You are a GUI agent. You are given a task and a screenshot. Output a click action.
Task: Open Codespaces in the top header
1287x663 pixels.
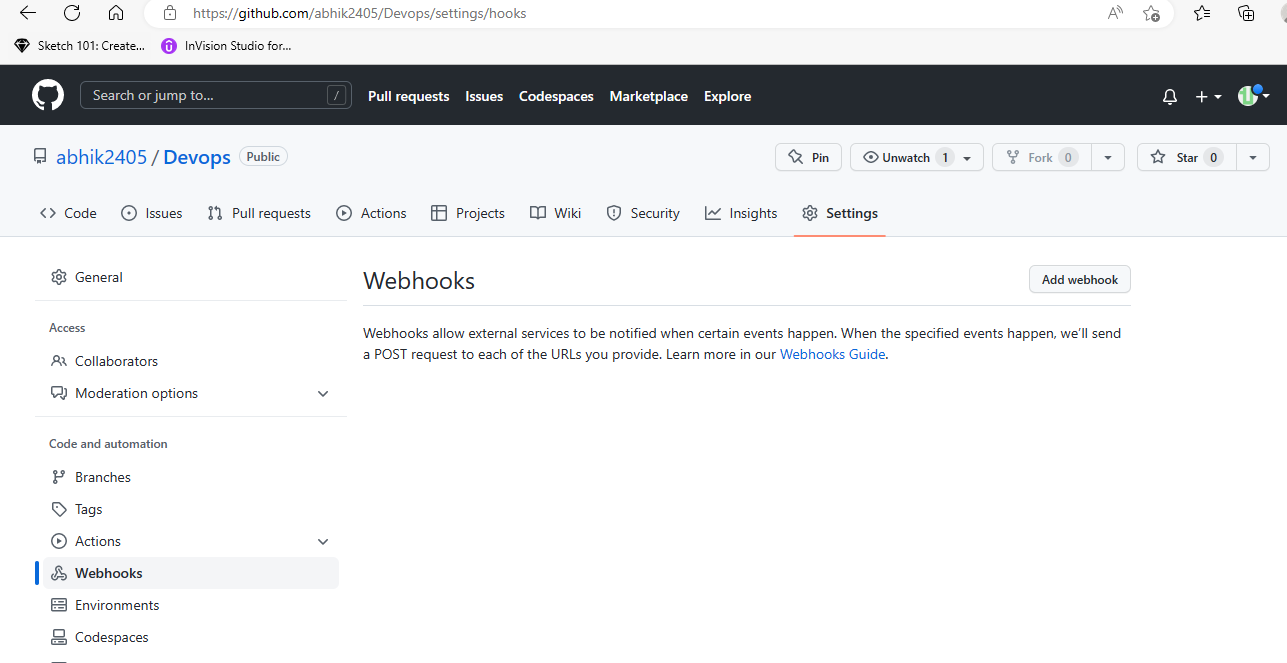tap(556, 96)
